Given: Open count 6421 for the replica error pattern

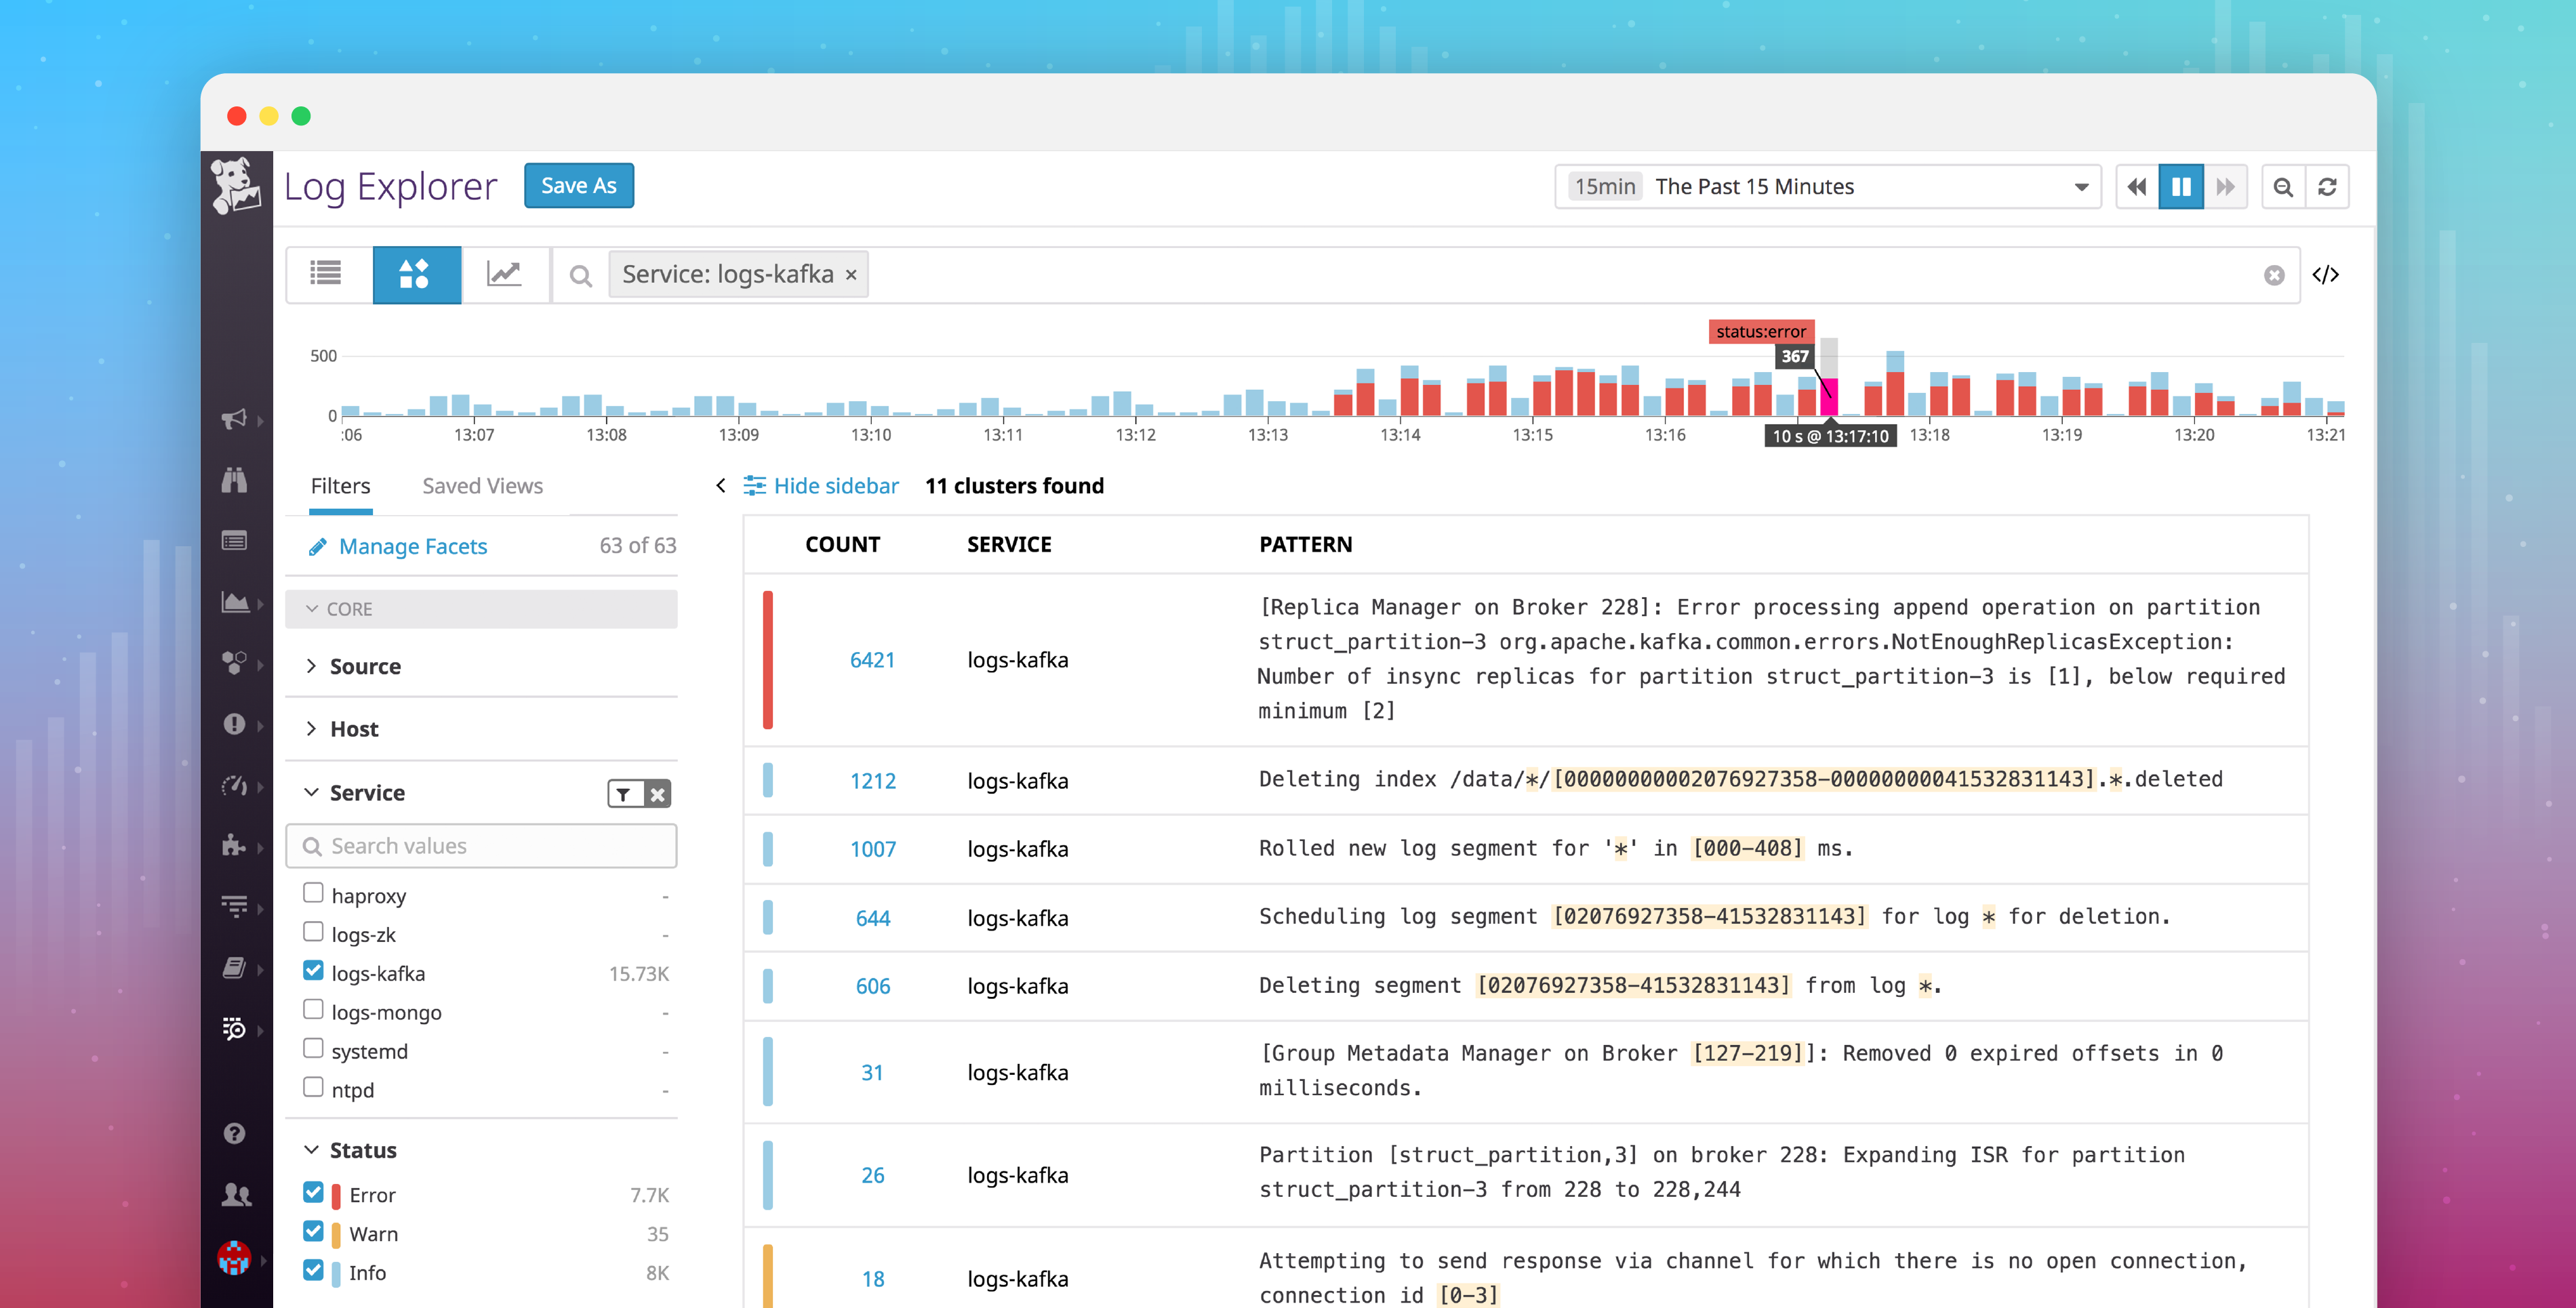Looking at the screenshot, I should point(872,659).
